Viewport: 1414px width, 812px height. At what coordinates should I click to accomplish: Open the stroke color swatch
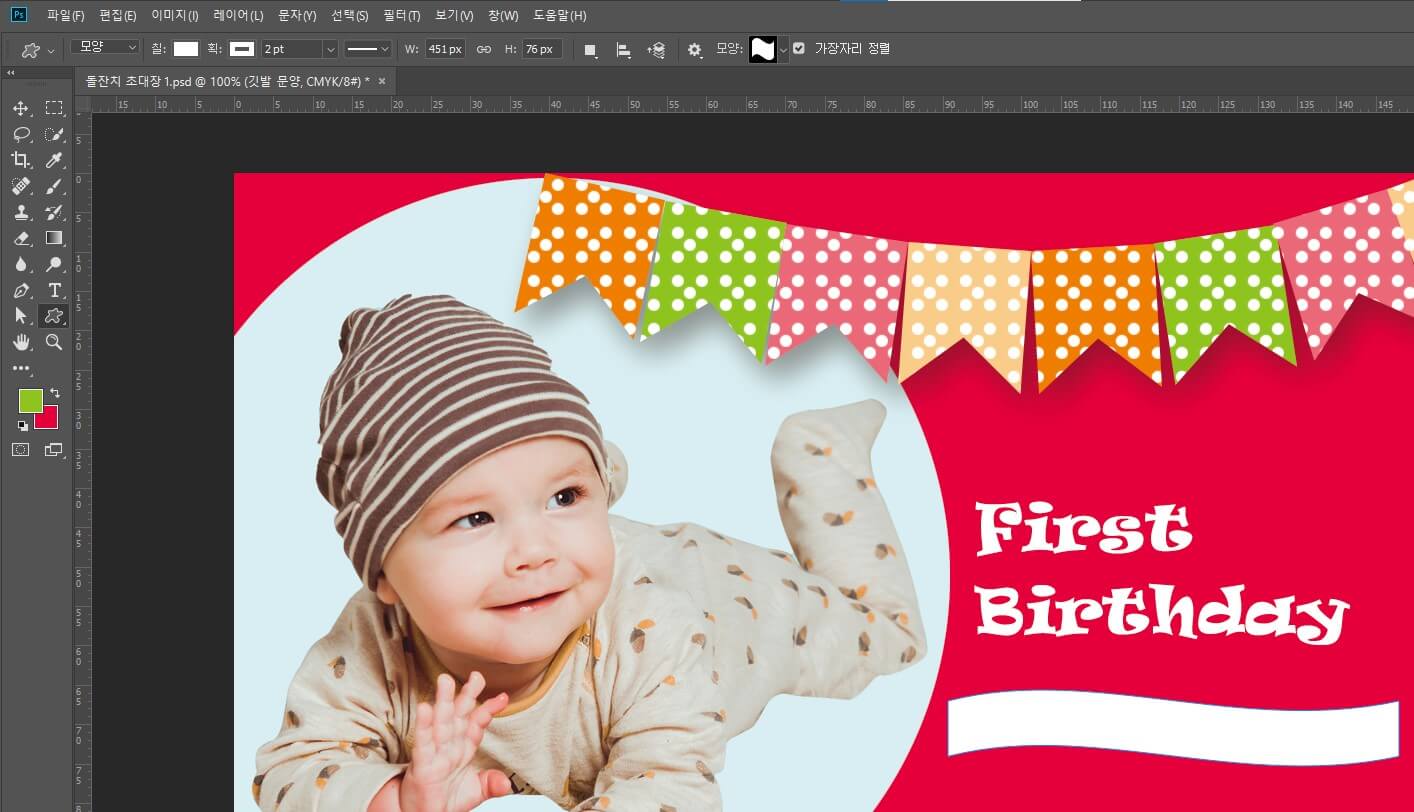(241, 49)
